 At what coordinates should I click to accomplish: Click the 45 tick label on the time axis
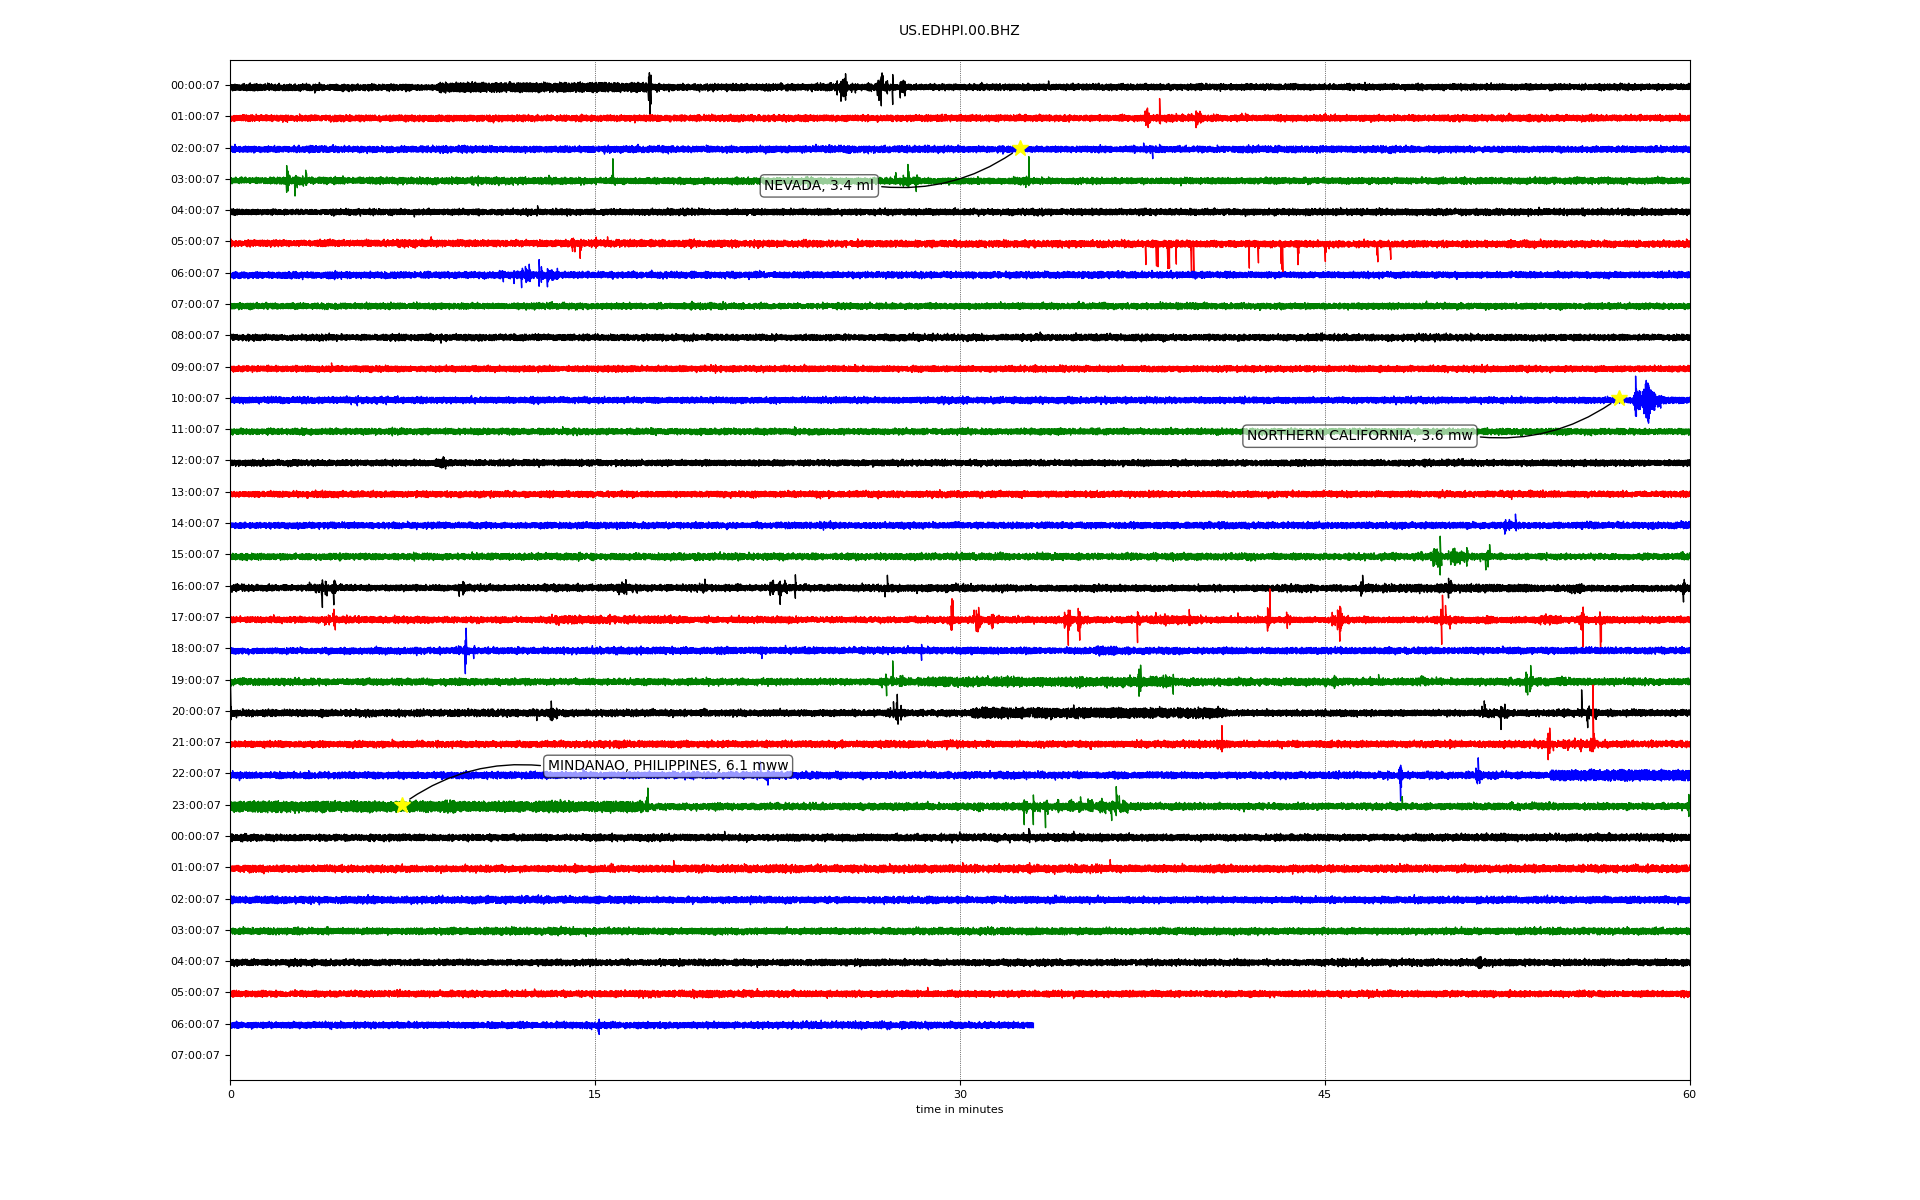coord(1325,1094)
